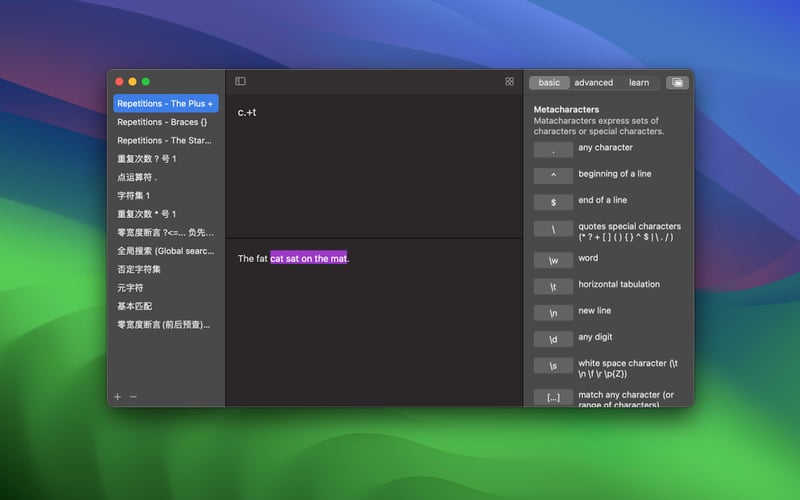Screen dimensions: 800x500
Task: Minimize the window with yellow button
Action: [133, 82]
